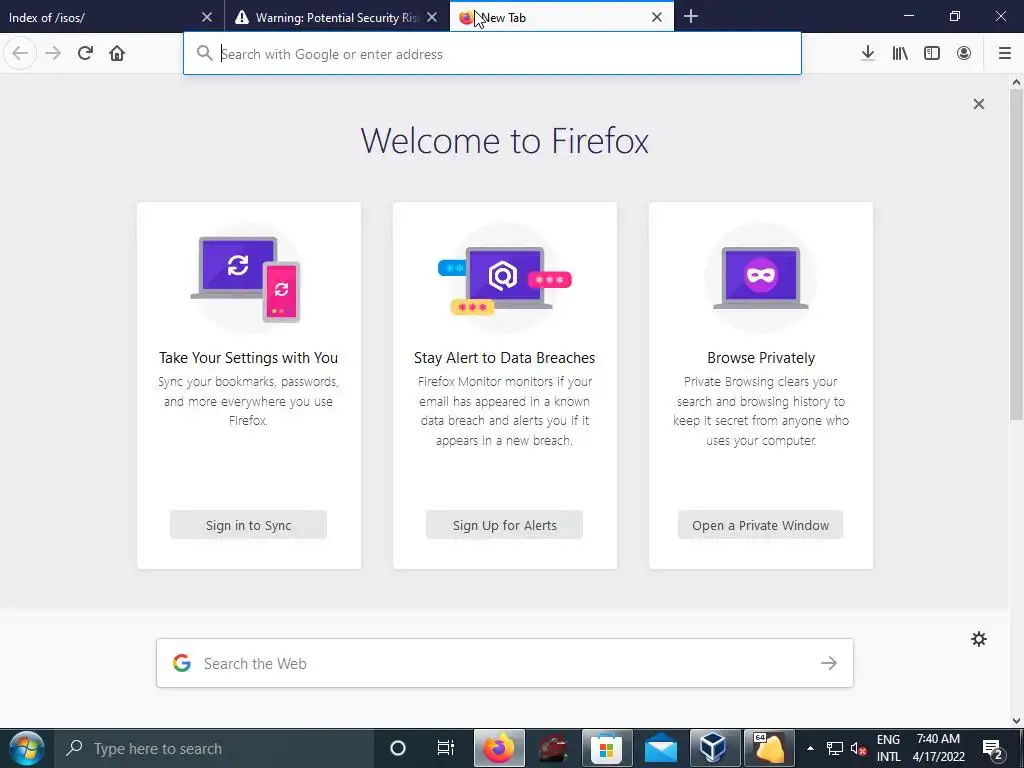The image size is (1024, 768).
Task: Close the New Tab tab
Action: [657, 17]
